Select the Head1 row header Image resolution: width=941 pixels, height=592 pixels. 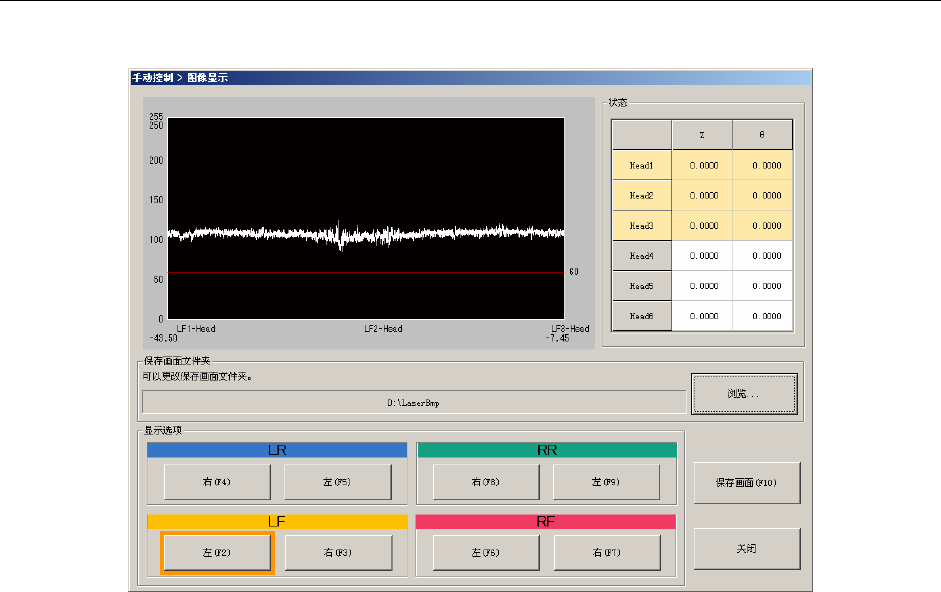tap(642, 166)
